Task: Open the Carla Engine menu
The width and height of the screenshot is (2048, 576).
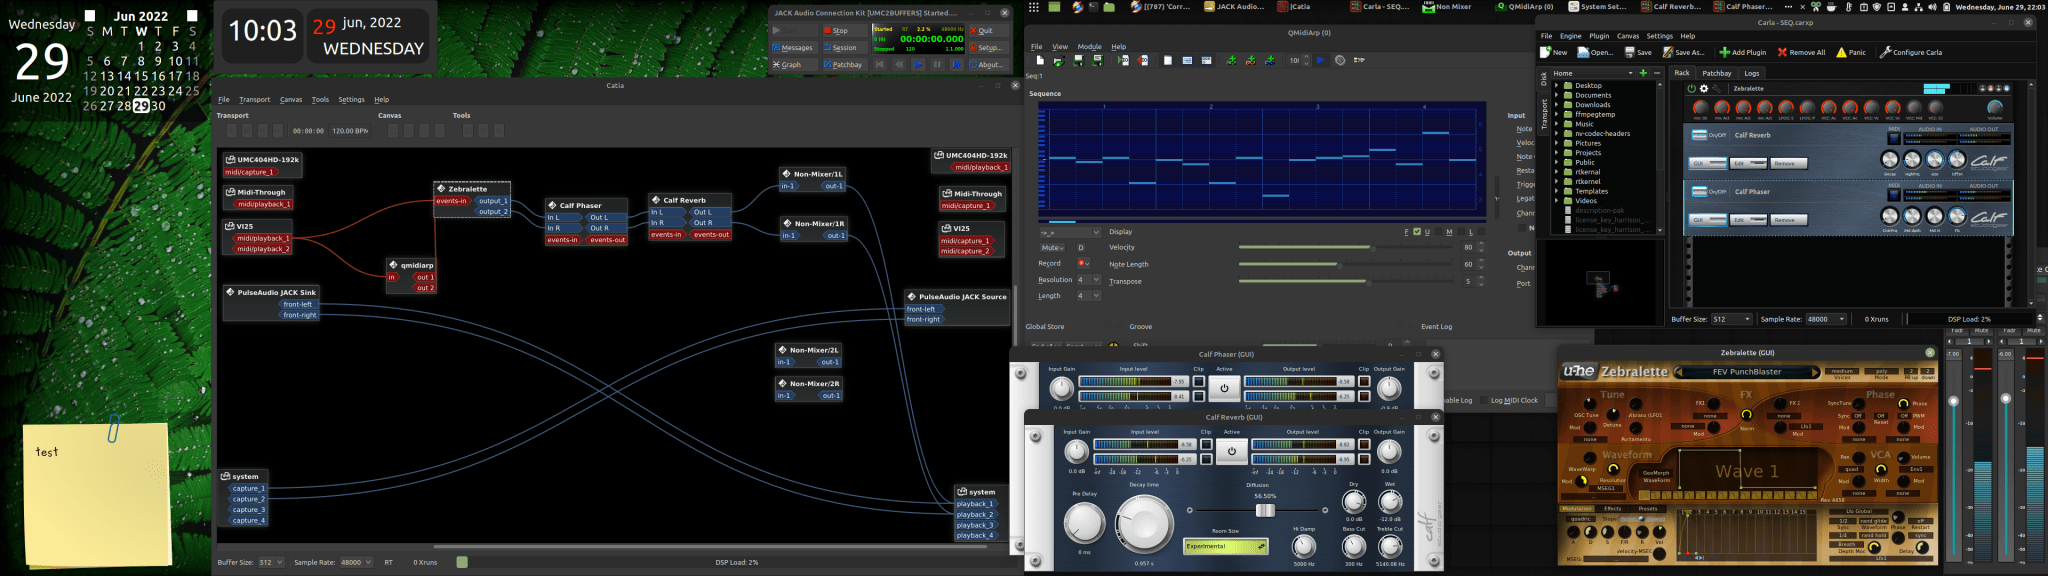Action: point(1570,36)
